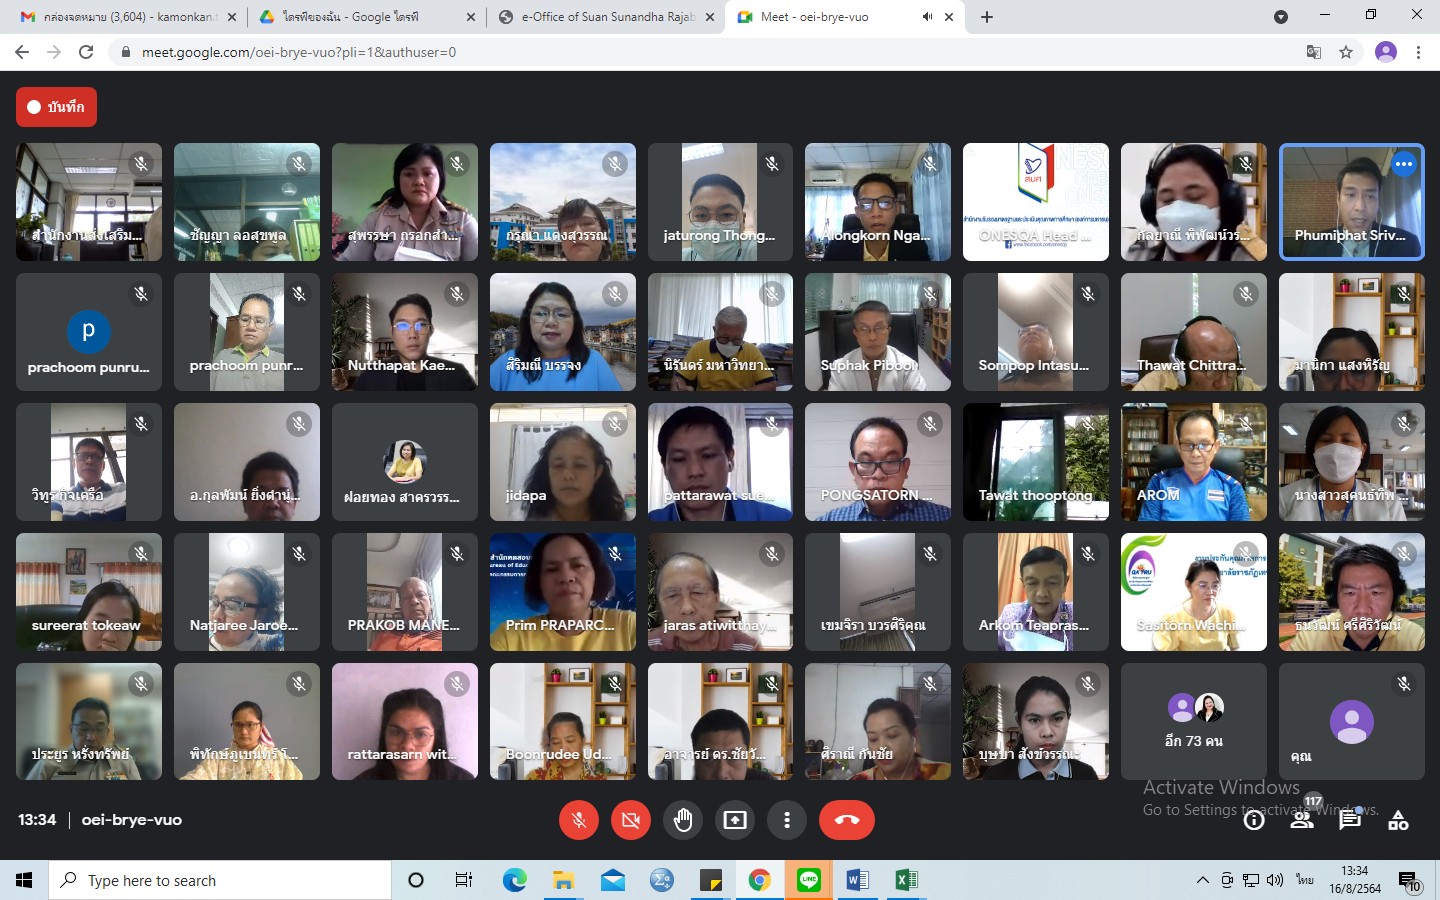Switch to e-Office Suan Sunandha tab
The height and width of the screenshot is (900, 1440).
pos(606,17)
